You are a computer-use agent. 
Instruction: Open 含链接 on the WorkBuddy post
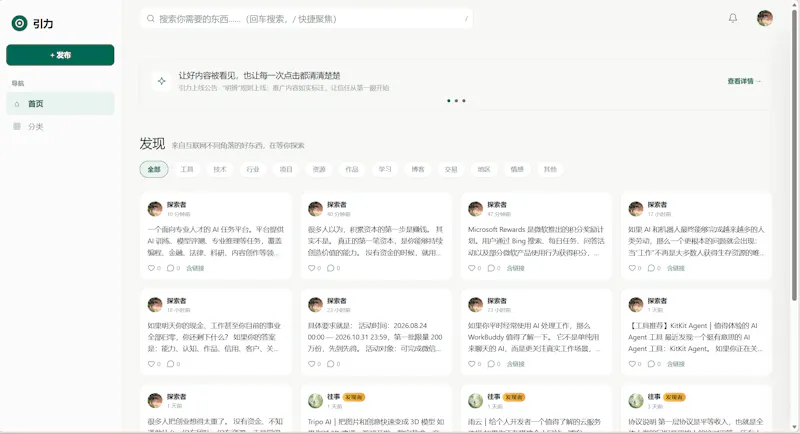(515, 364)
